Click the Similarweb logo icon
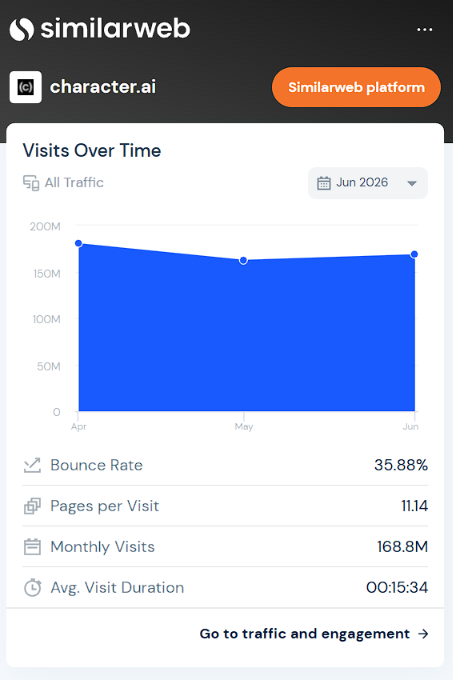Image resolution: width=453 pixels, height=680 pixels. [x=22, y=29]
